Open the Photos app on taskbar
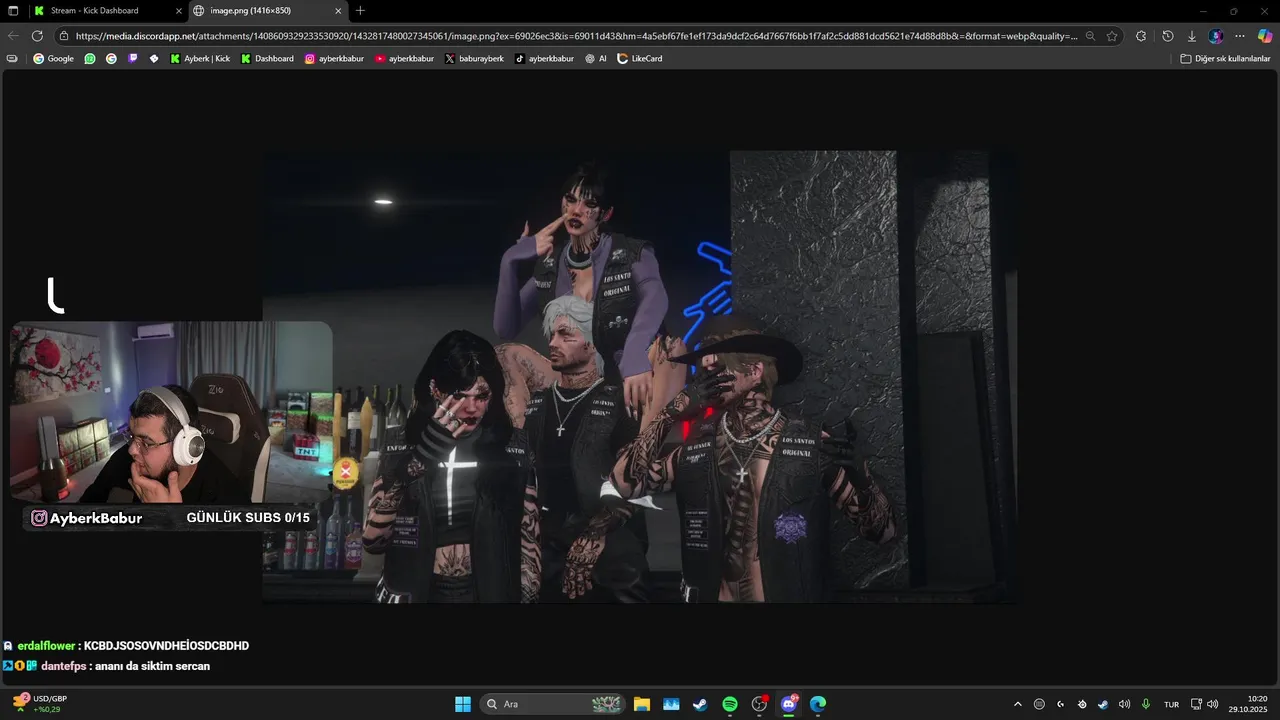 (x=671, y=704)
